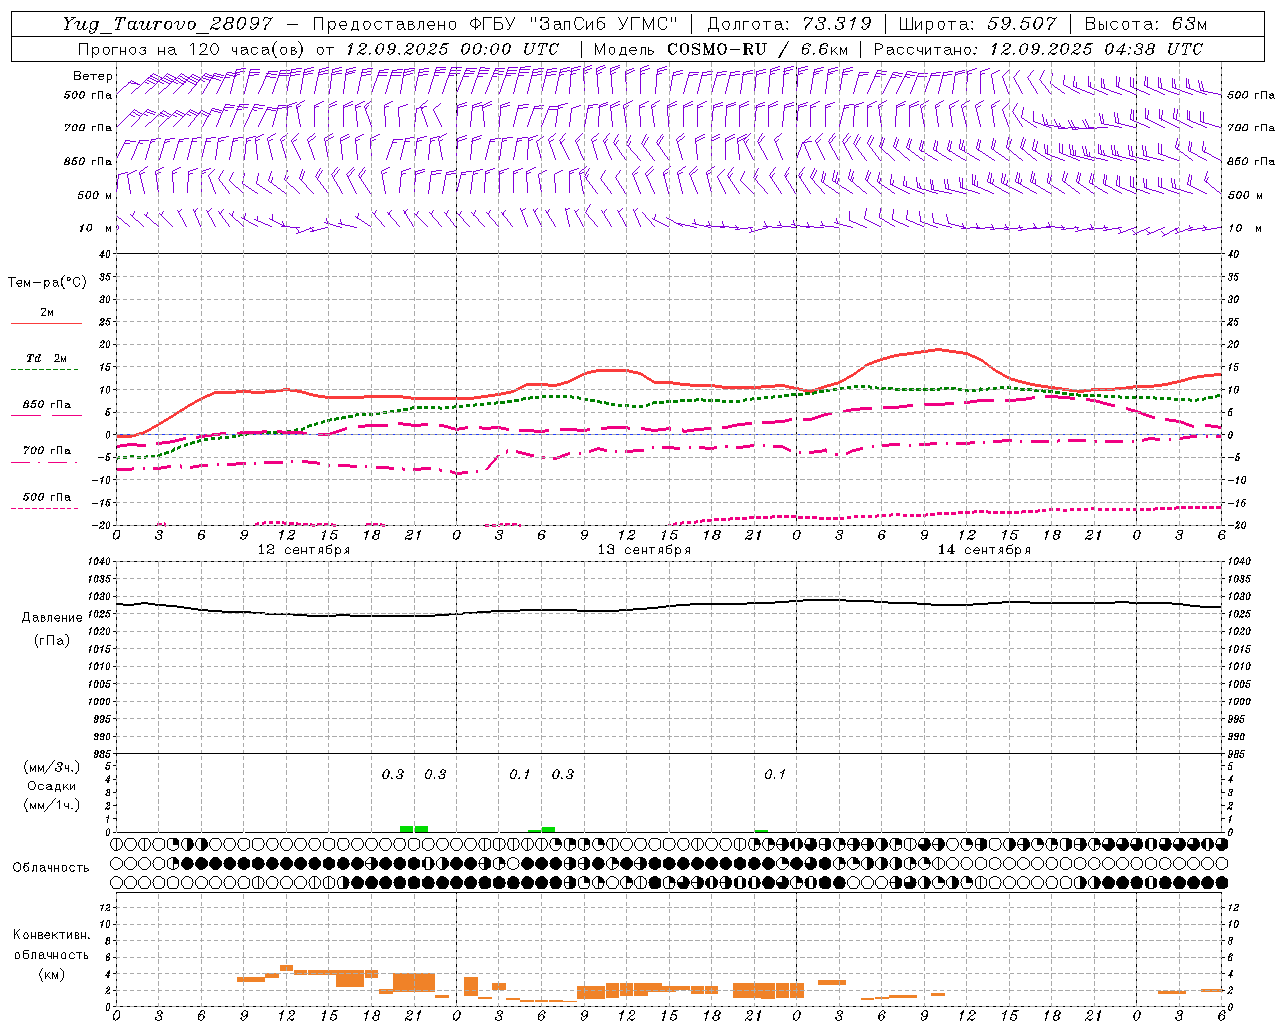Click the "Ветер" wind panel label
The width and height of the screenshot is (1280, 1024).
pos(92,76)
